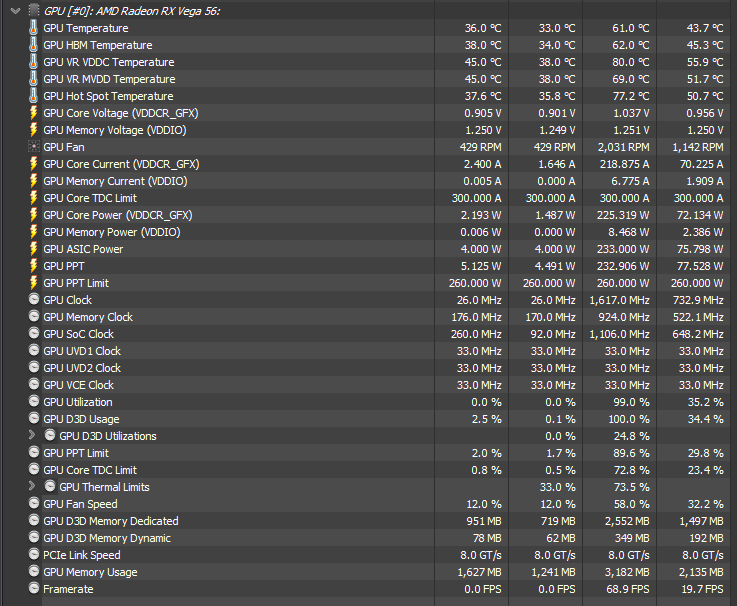Click the gauge icon for GPU Thermal Limits
Screen dimensions: 737x606
coord(50,486)
